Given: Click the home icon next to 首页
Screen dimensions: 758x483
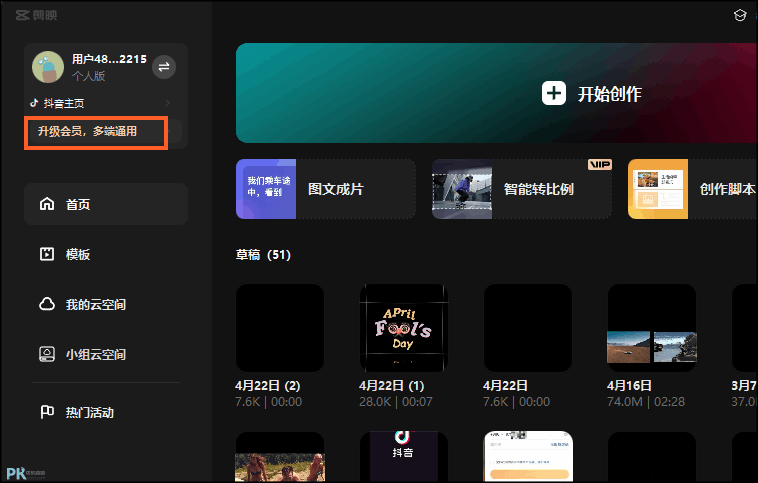Looking at the screenshot, I should point(47,204).
